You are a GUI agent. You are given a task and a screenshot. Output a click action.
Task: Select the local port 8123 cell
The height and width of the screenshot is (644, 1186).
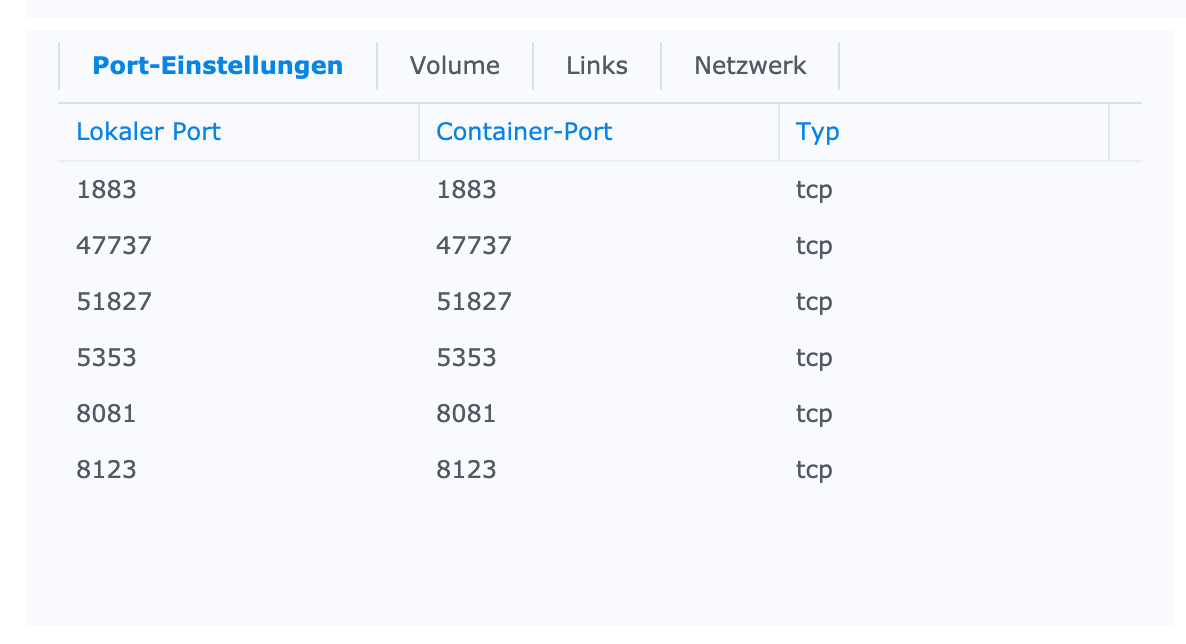tap(106, 470)
